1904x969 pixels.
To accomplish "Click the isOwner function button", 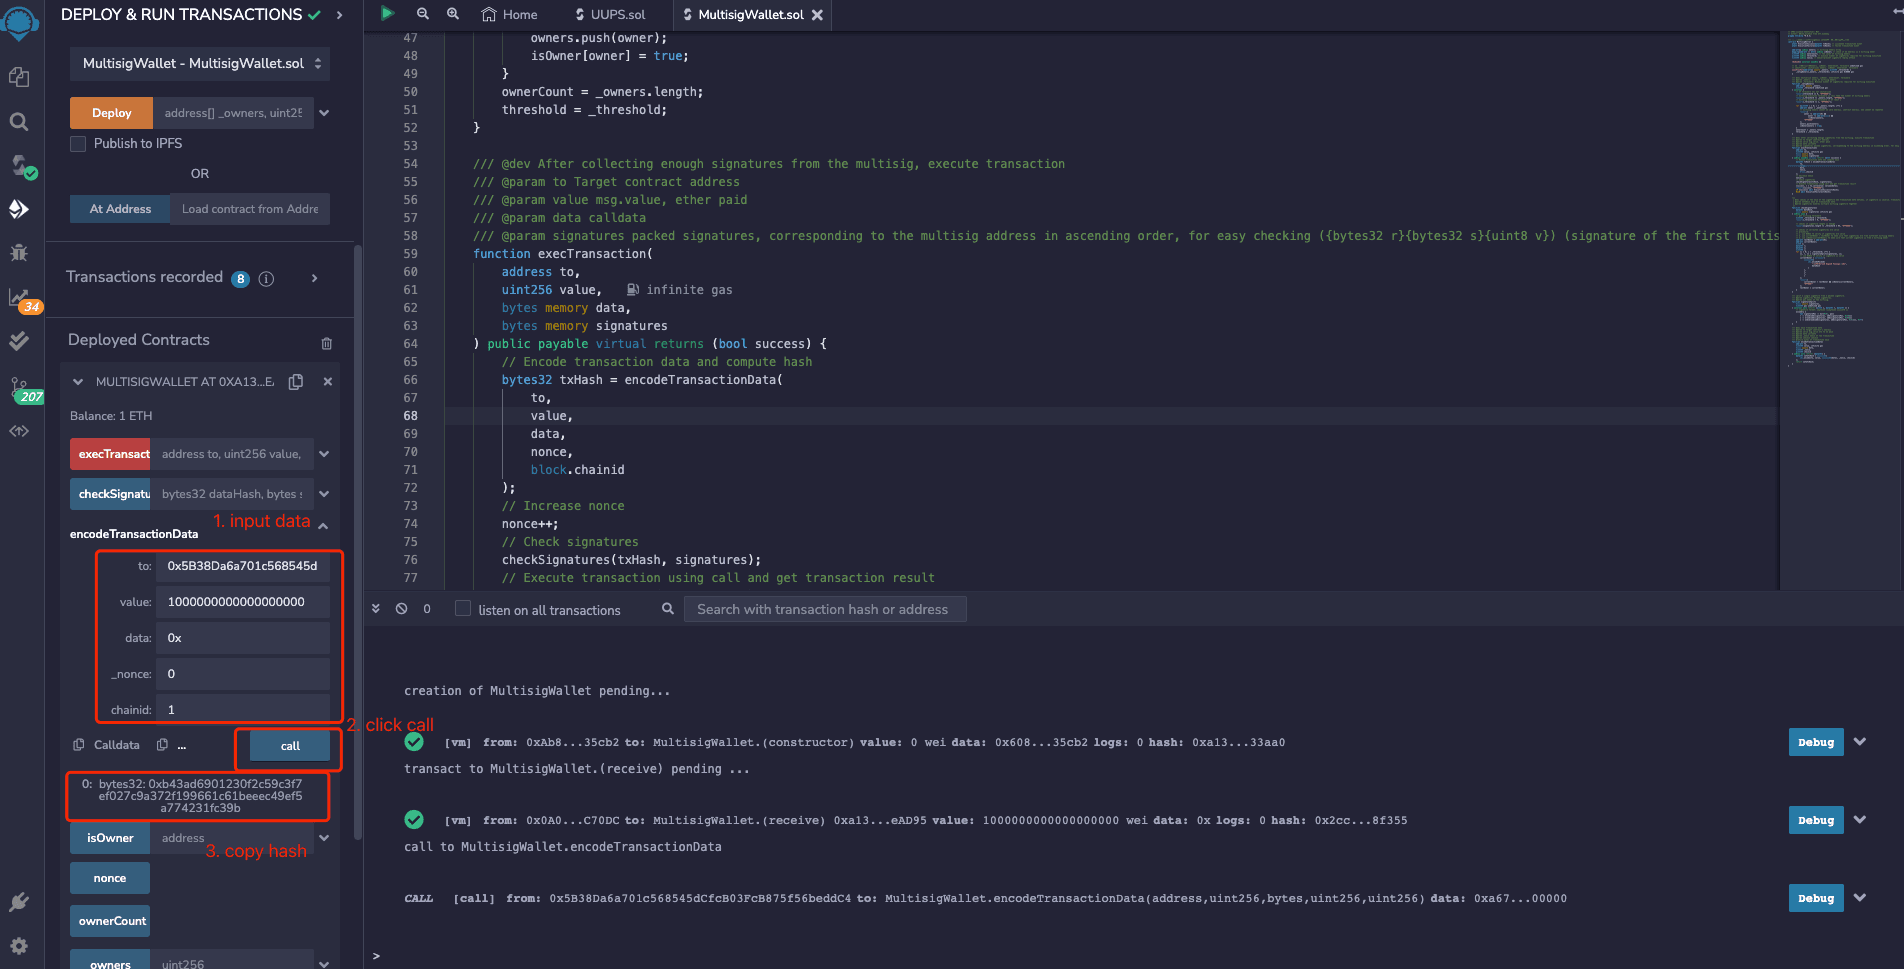I will (110, 838).
